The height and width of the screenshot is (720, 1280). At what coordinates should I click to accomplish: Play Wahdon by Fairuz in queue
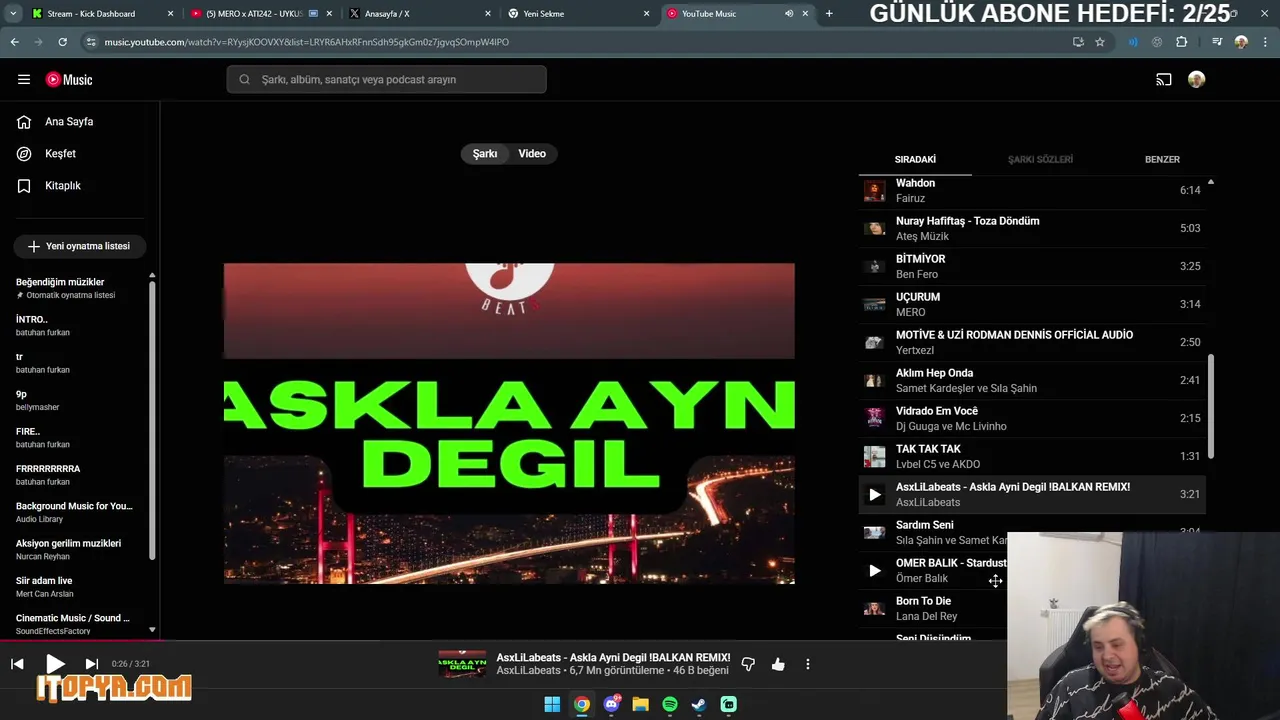[x=1032, y=190]
